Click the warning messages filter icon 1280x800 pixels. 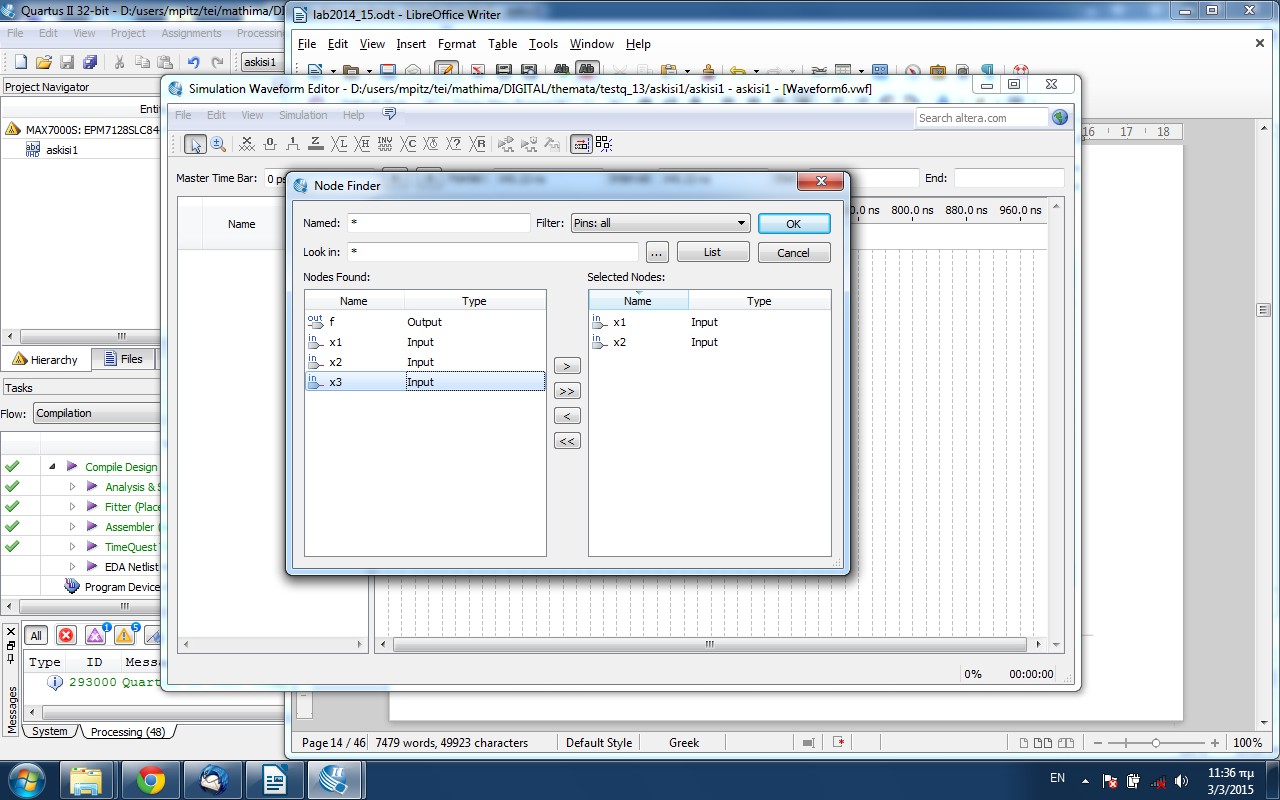(x=125, y=635)
